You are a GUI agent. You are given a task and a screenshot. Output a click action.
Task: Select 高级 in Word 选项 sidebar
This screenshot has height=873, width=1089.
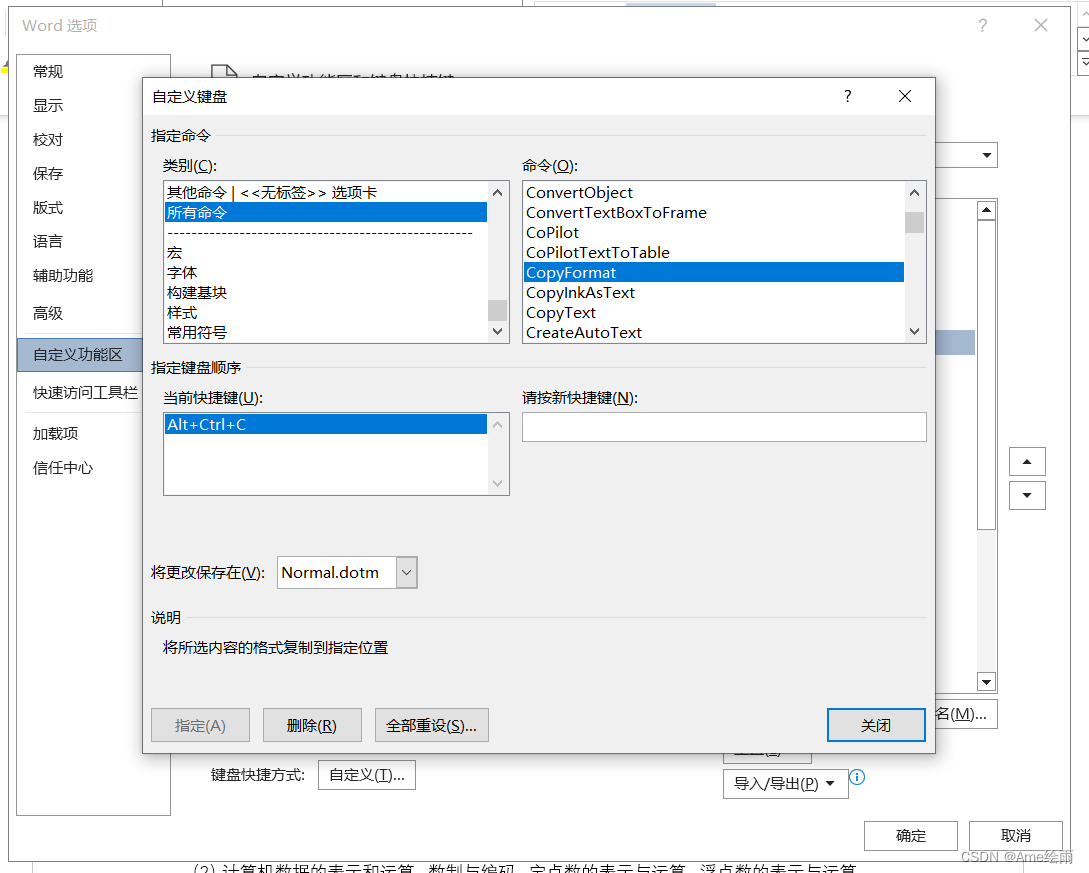coord(48,313)
